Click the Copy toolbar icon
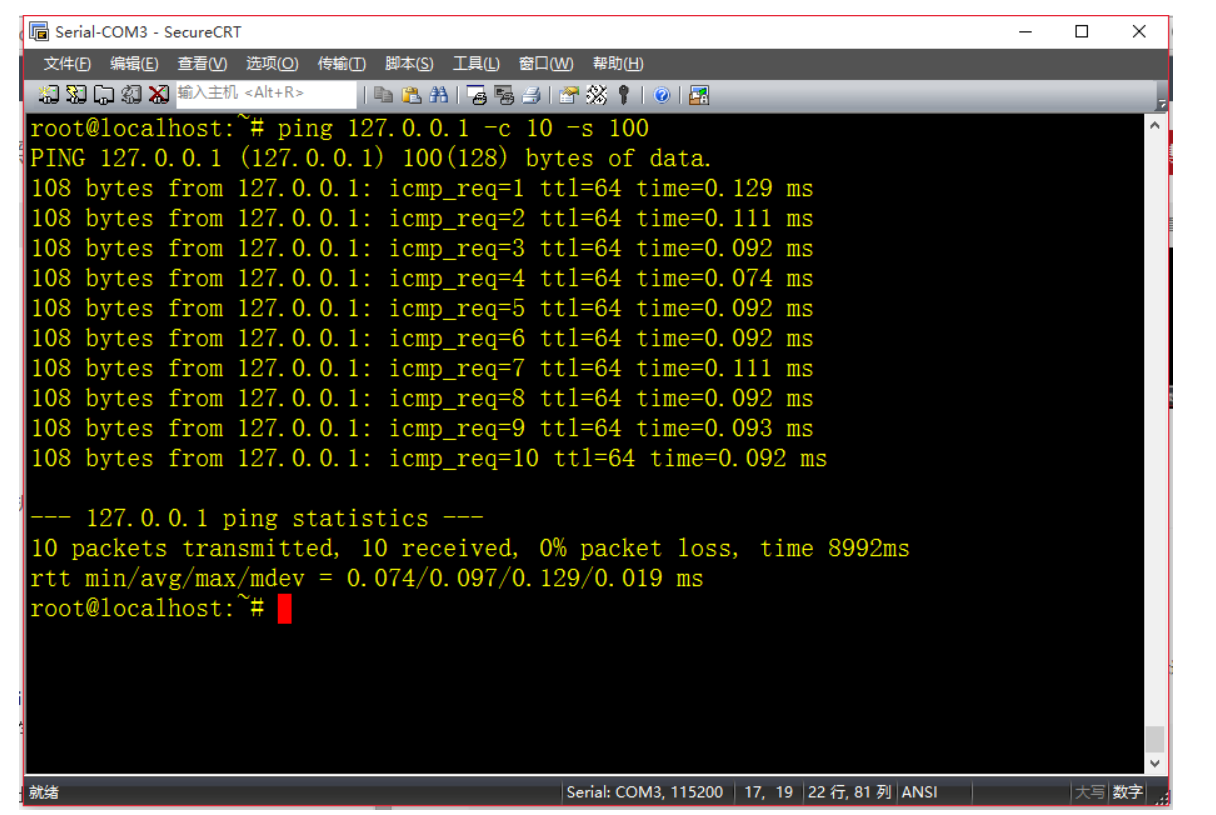This screenshot has height=815, width=1216. click(x=383, y=95)
